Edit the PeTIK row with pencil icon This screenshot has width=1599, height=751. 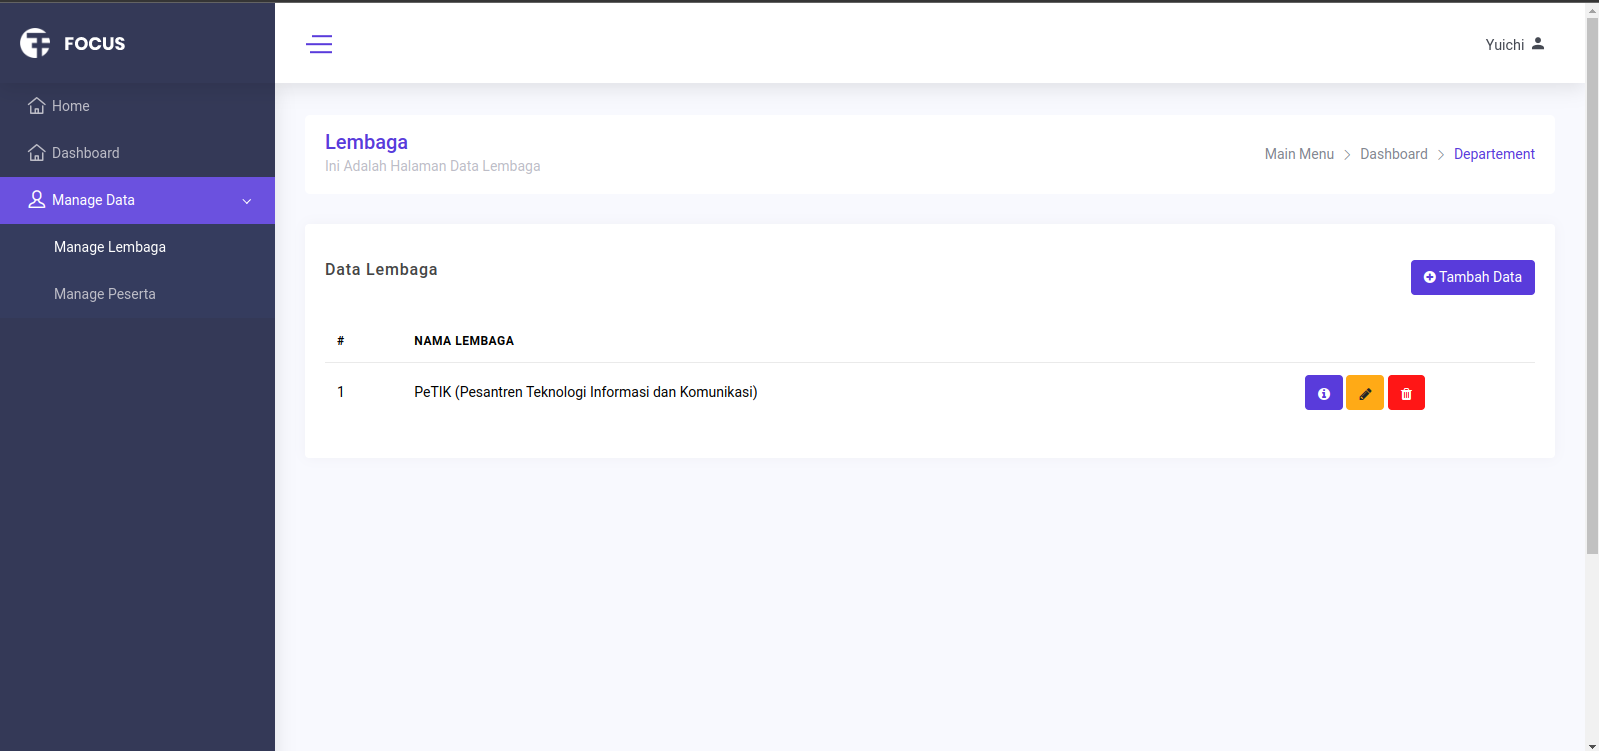[1364, 393]
